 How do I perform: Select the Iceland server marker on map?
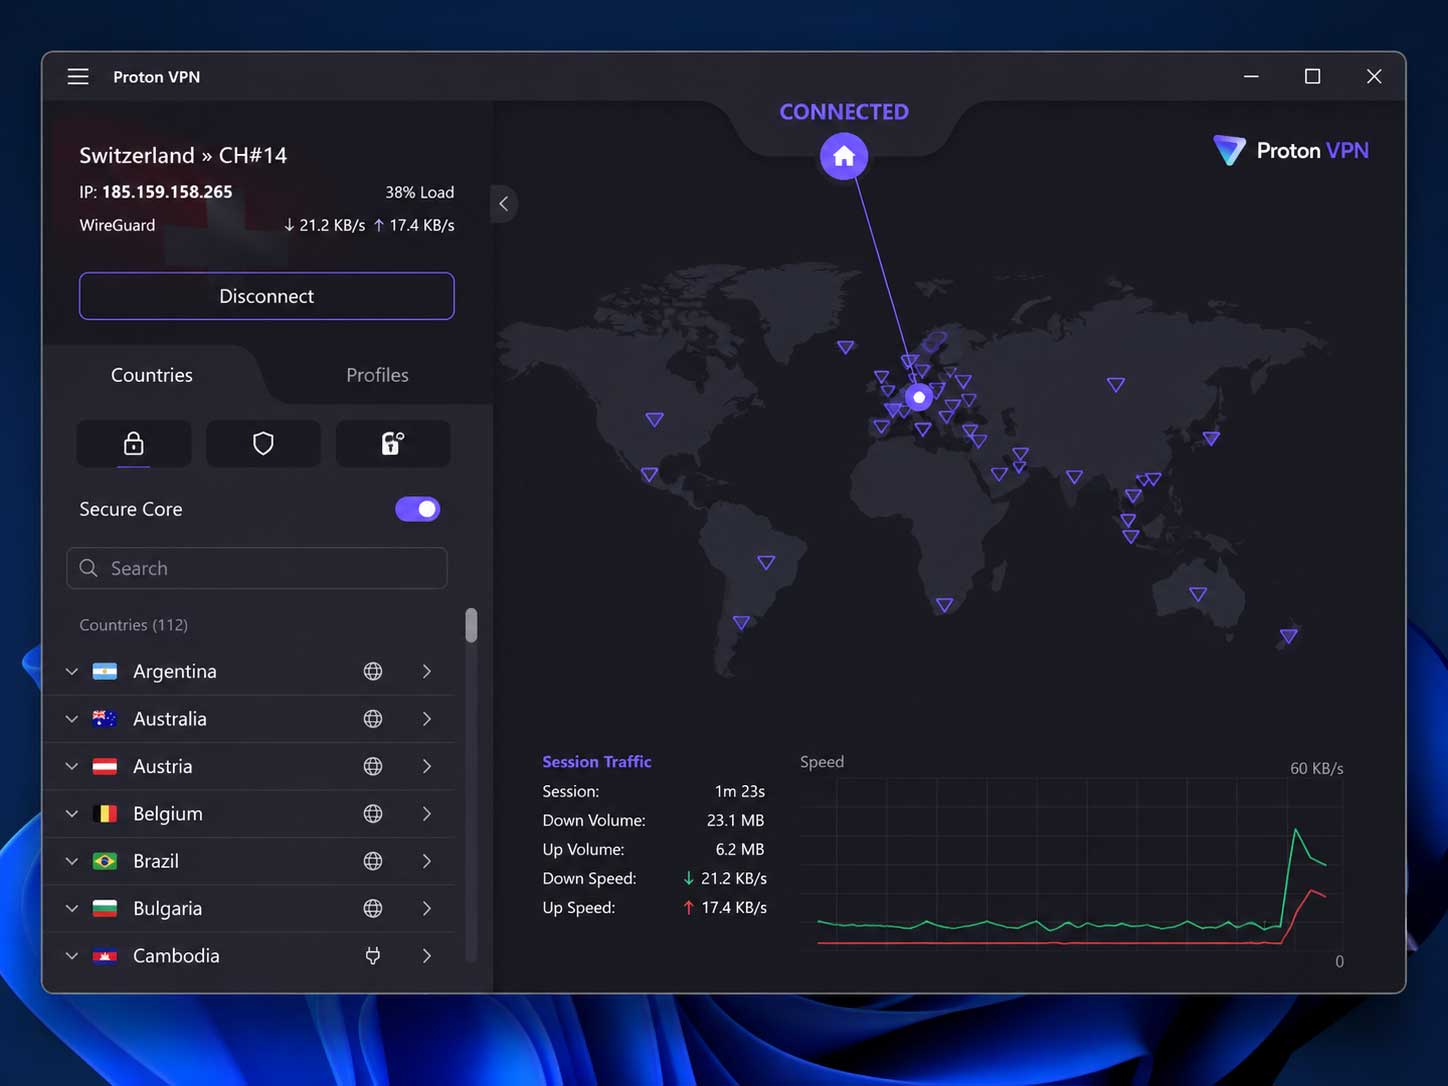(x=846, y=347)
